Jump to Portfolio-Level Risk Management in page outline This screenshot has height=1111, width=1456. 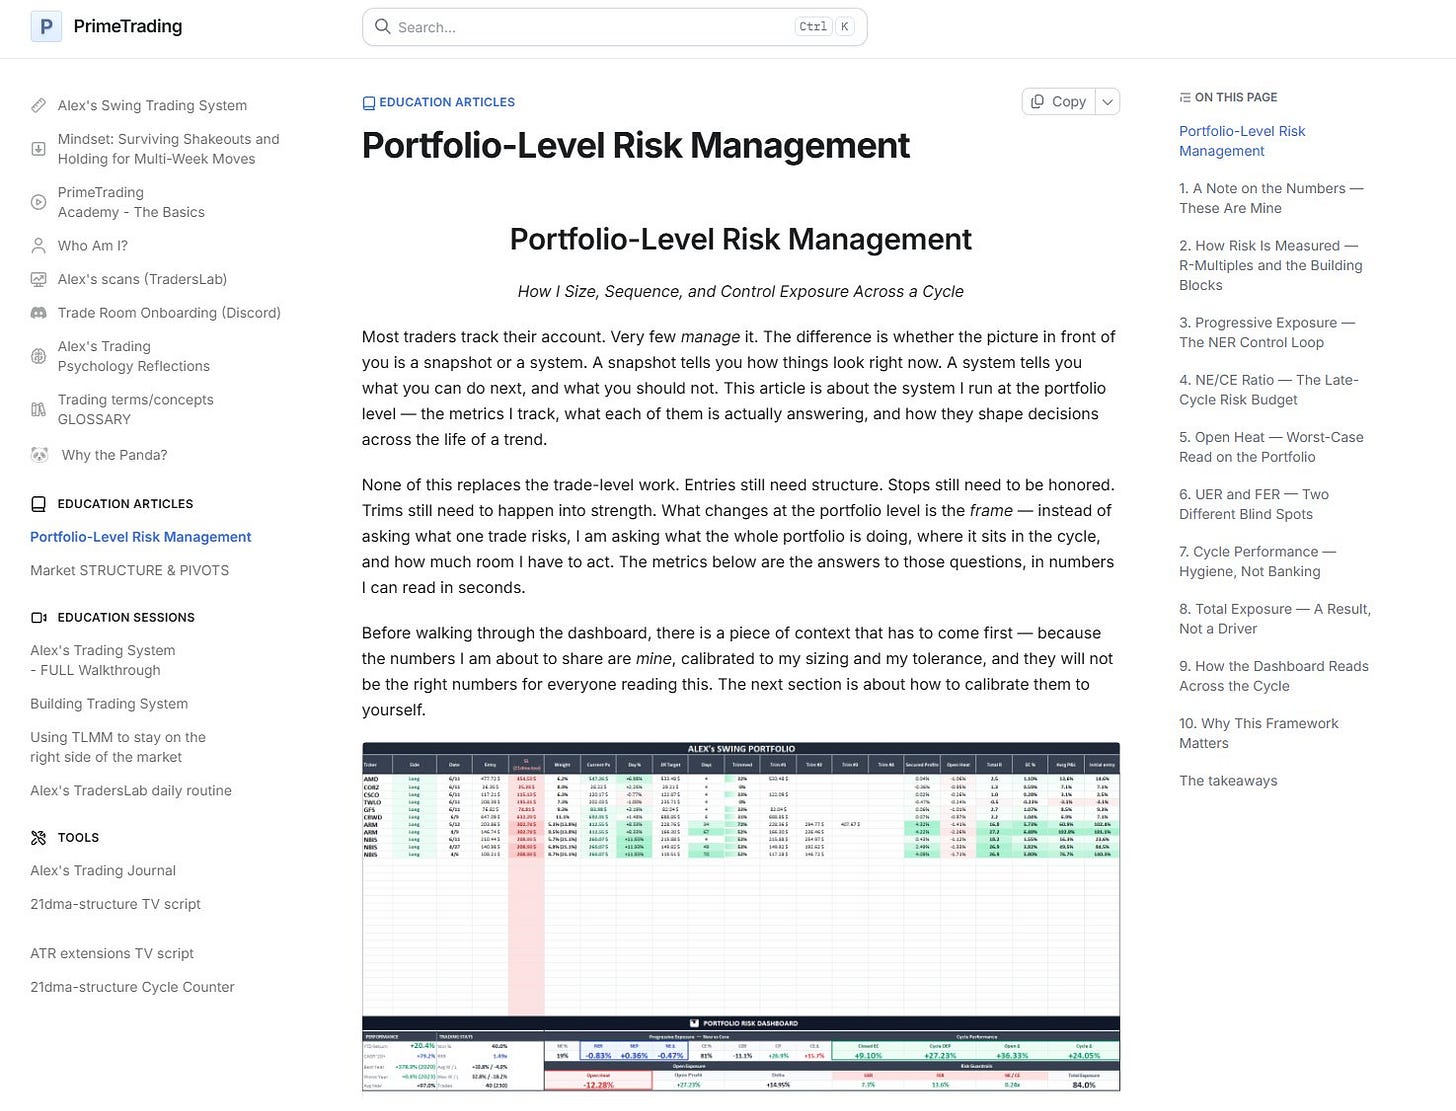point(1242,141)
